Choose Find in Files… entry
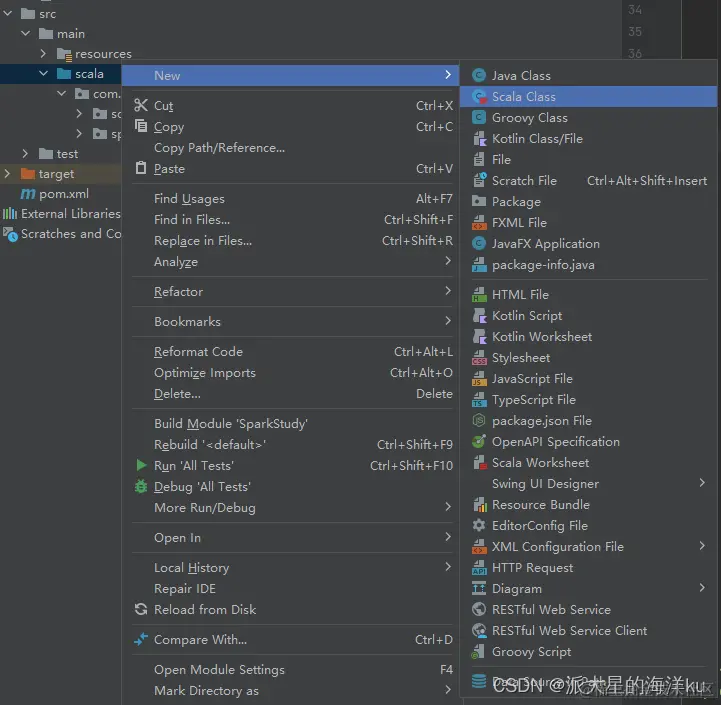 [292, 219]
